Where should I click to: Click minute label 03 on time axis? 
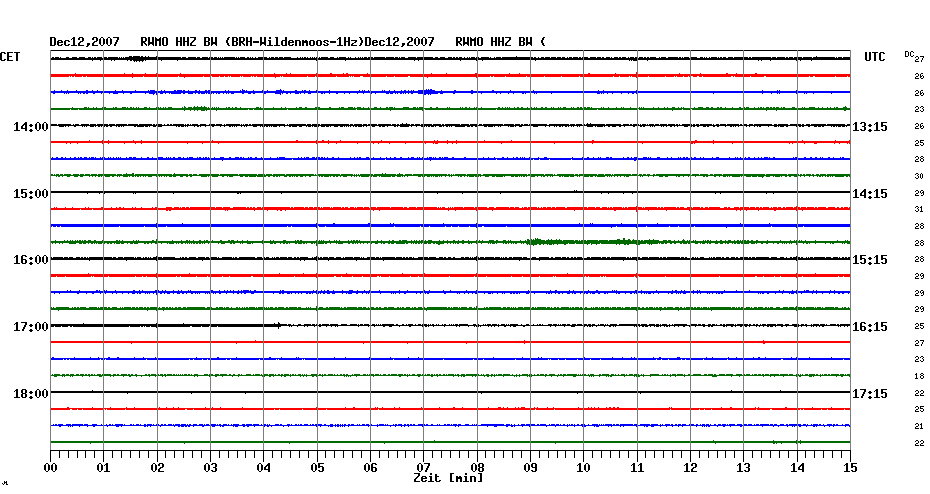click(211, 468)
